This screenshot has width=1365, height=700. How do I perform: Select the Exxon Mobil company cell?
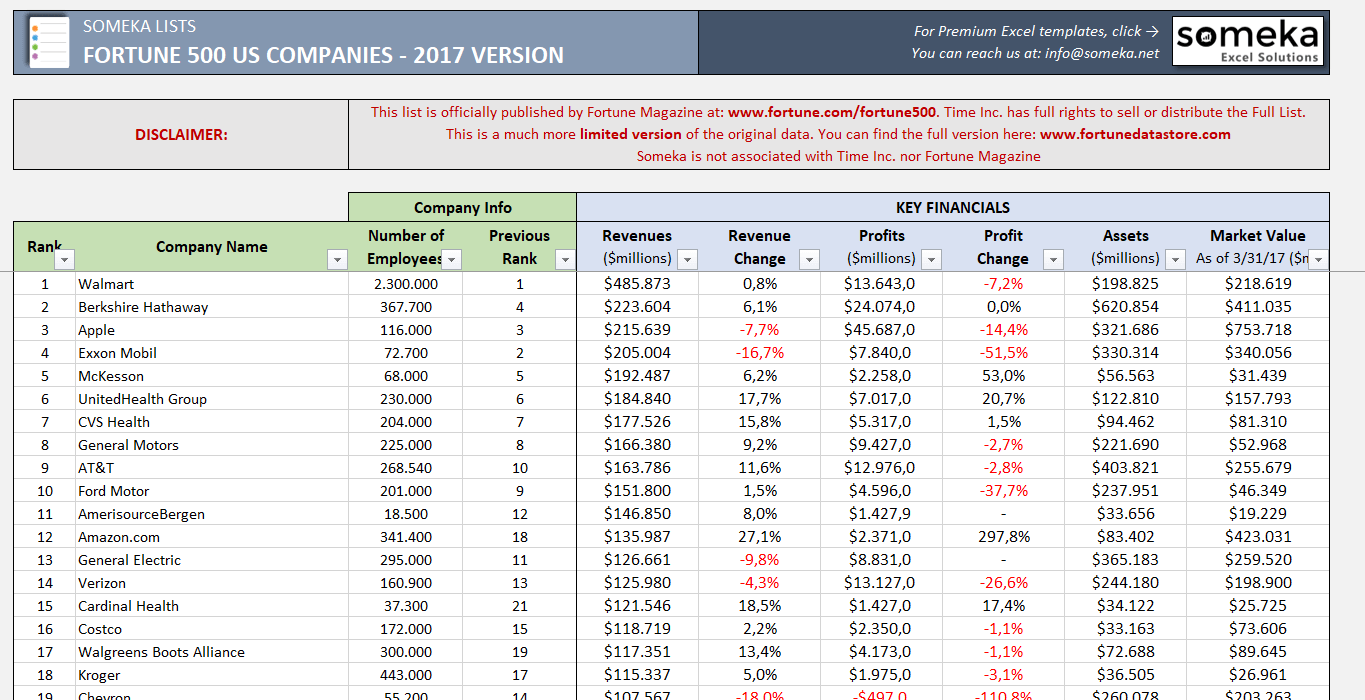point(212,353)
